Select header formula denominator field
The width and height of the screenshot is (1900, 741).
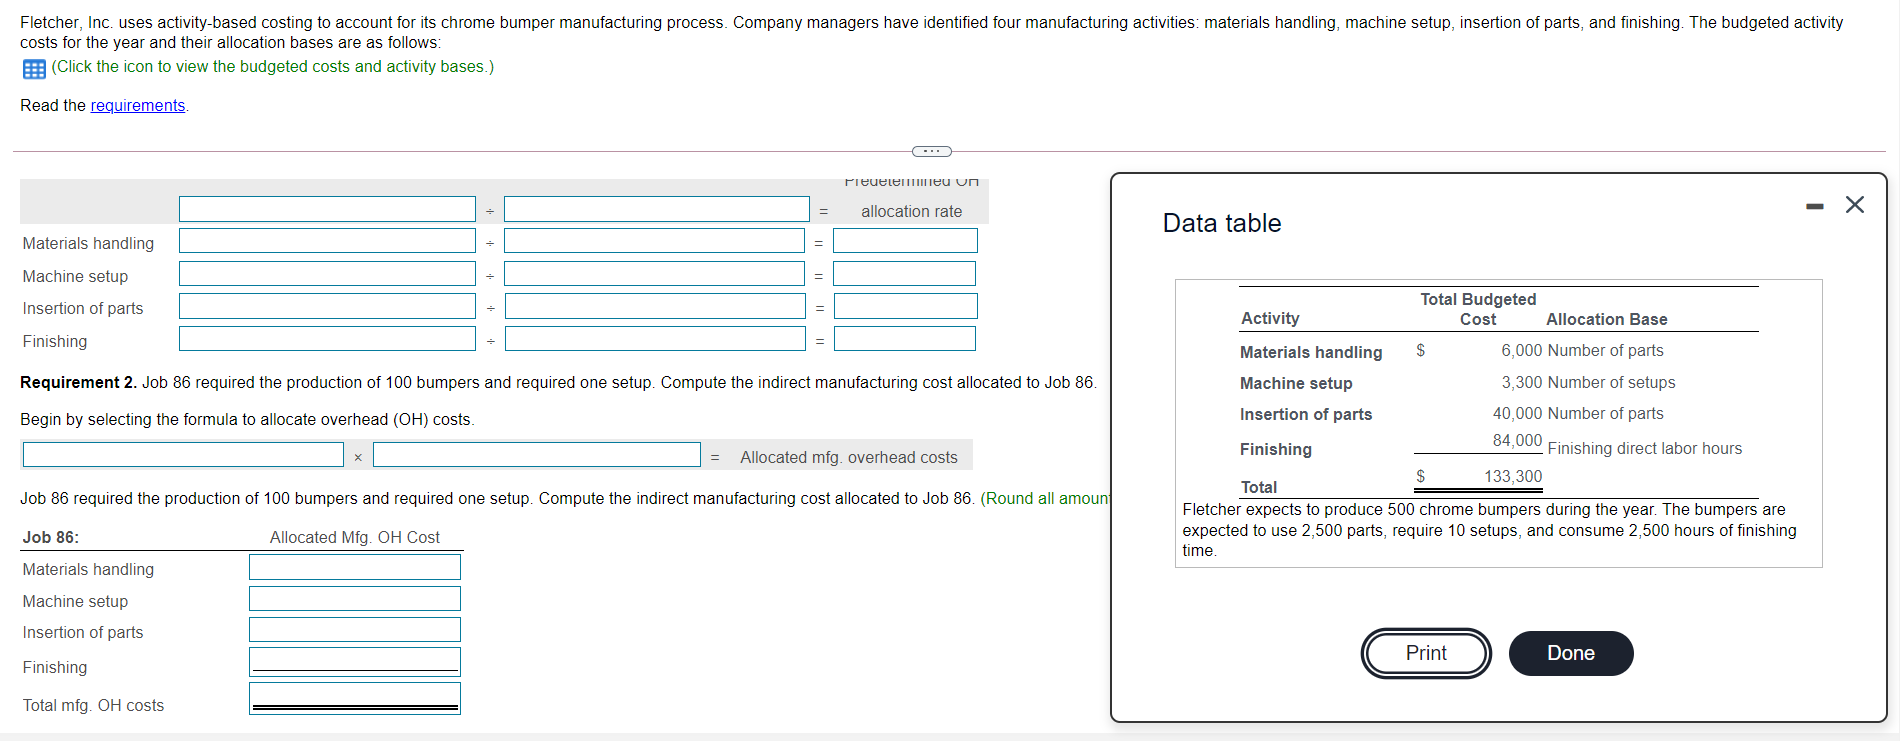(657, 209)
